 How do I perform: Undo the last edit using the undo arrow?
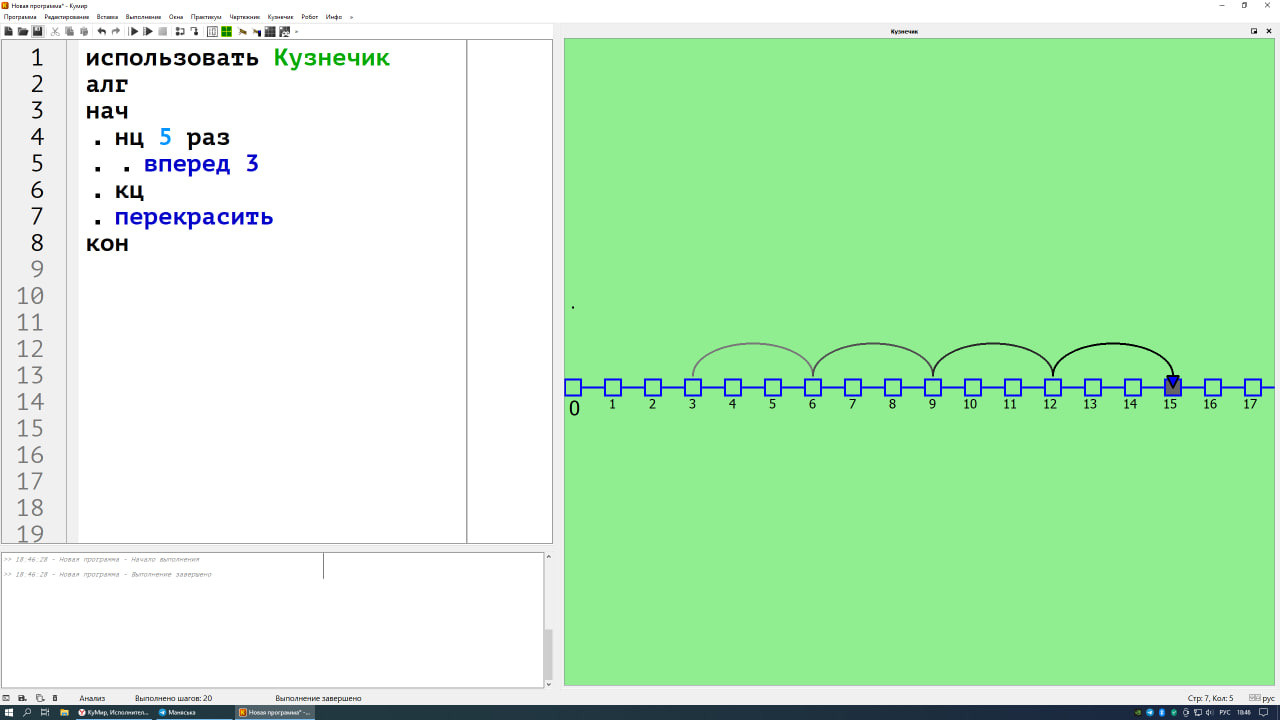[101, 32]
